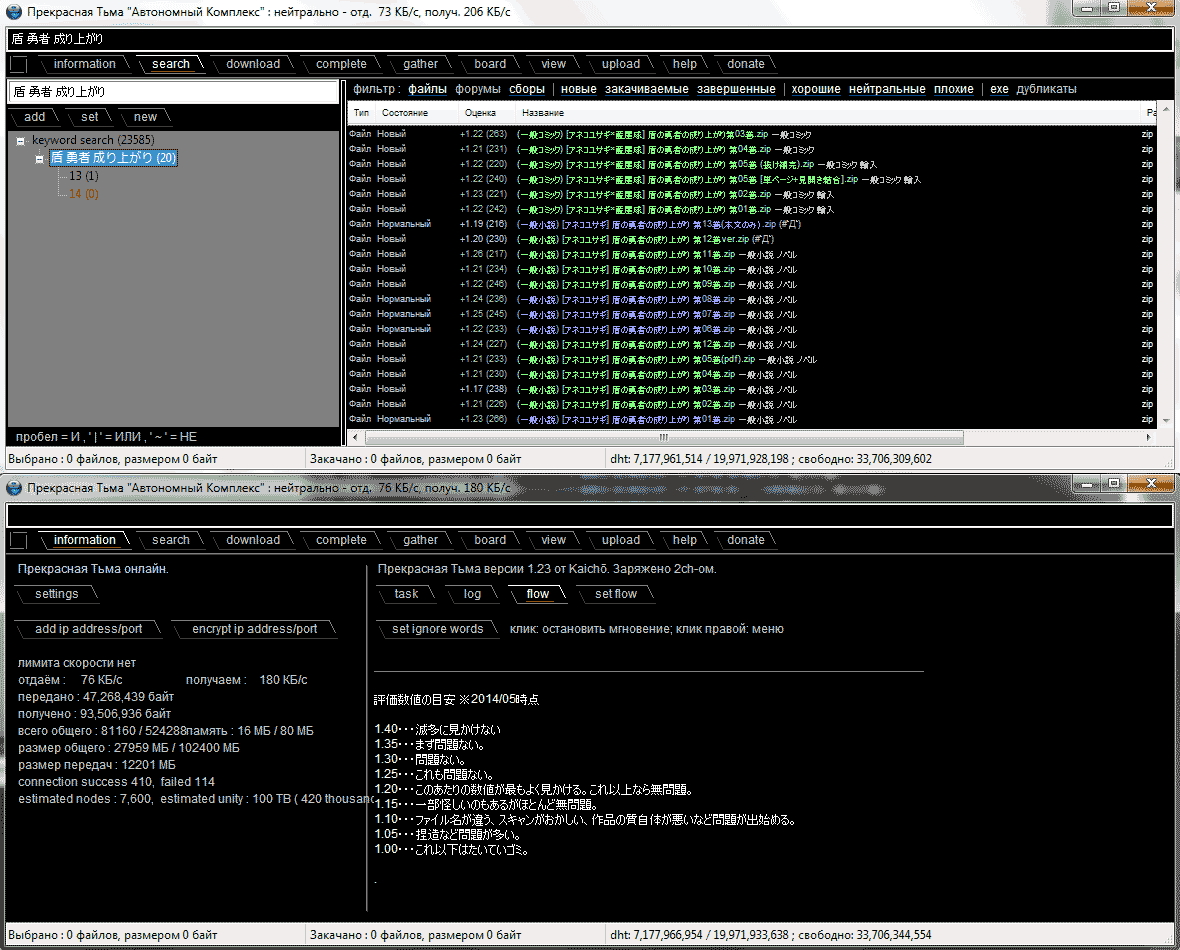Toggle the "дубликаты" filter
Viewport: 1180px width, 950px height.
click(1046, 89)
